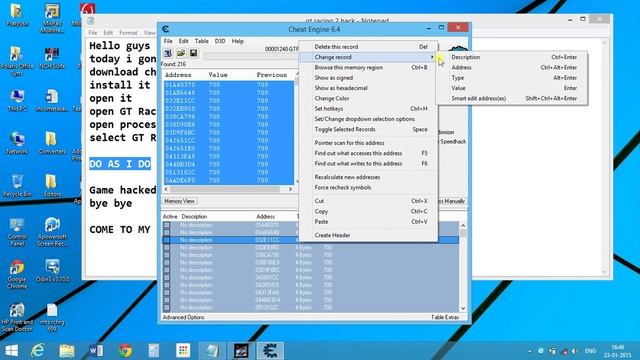The width and height of the screenshot is (640, 360).
Task: Tick the Active checkbox in the first address-list row
Action: 167,225
